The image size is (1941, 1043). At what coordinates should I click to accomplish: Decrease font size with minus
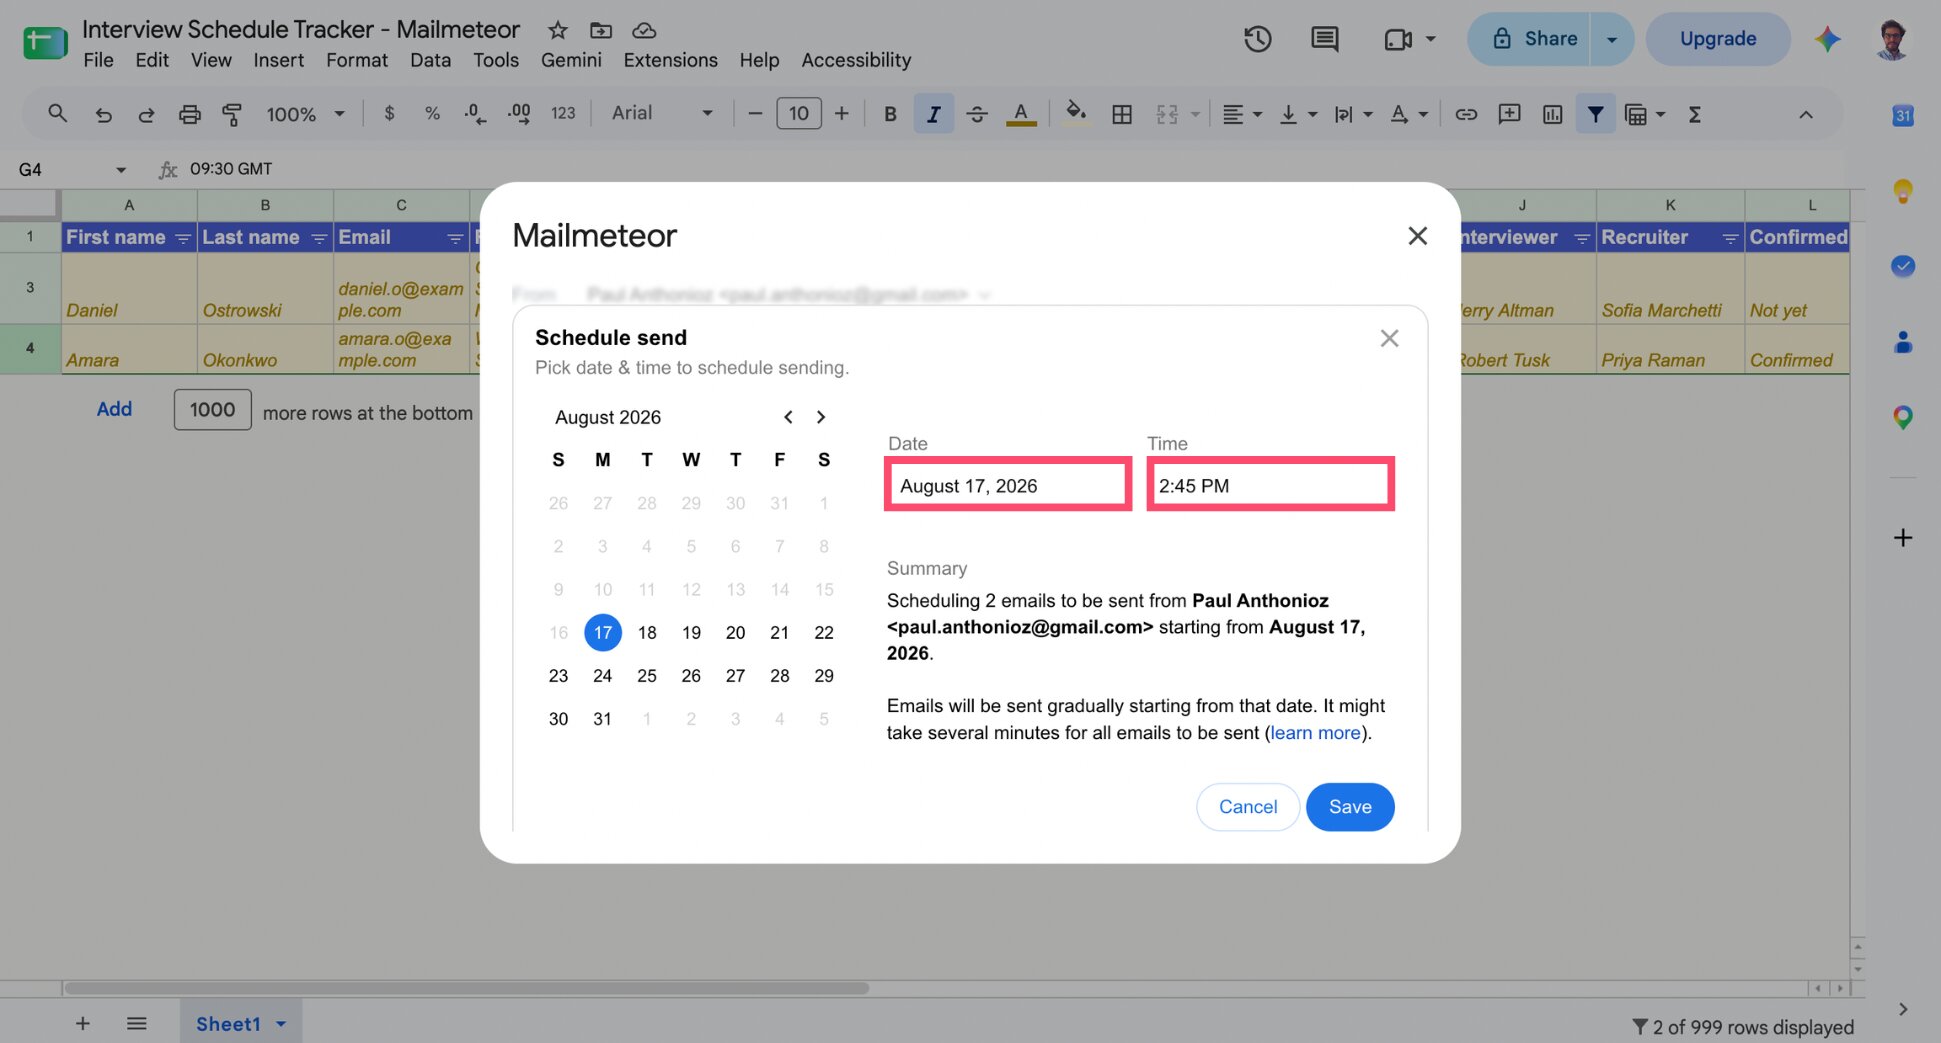tap(755, 114)
